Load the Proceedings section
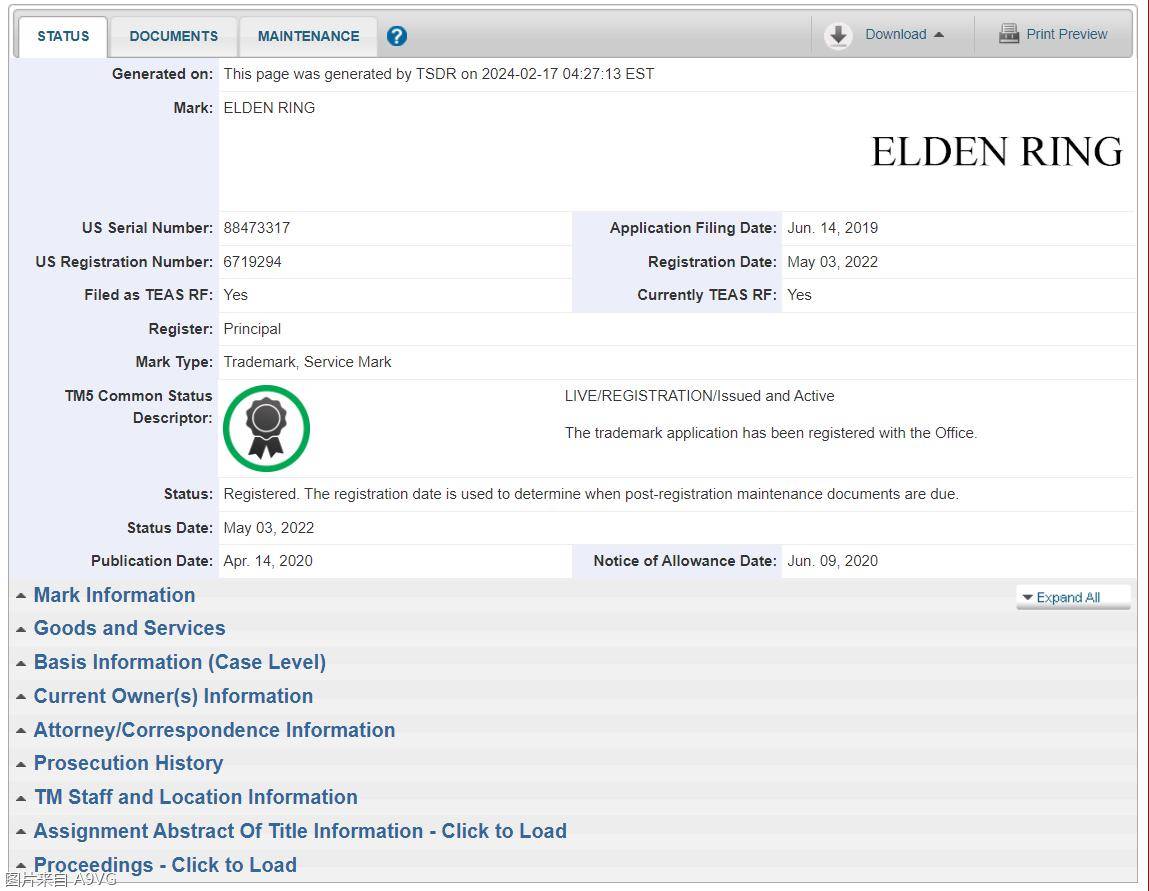This screenshot has width=1149, height=891. [165, 865]
